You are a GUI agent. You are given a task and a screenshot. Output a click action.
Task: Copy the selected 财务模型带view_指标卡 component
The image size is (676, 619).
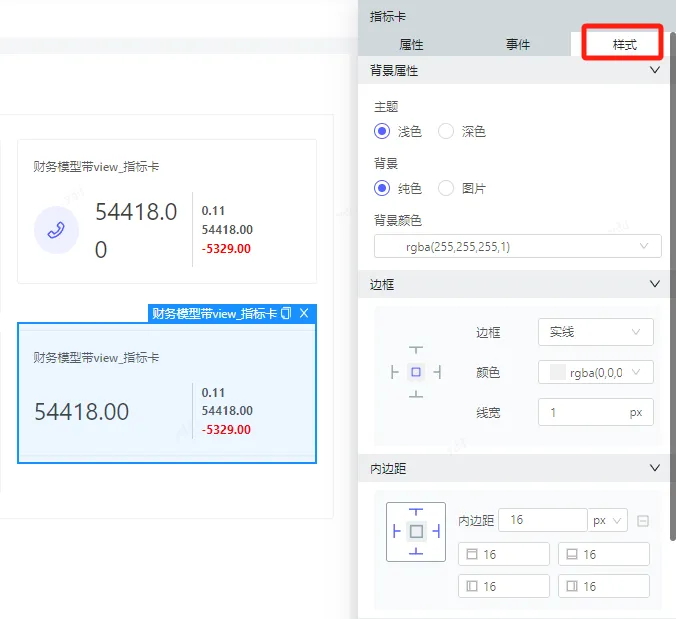pyautogui.click(x=286, y=313)
